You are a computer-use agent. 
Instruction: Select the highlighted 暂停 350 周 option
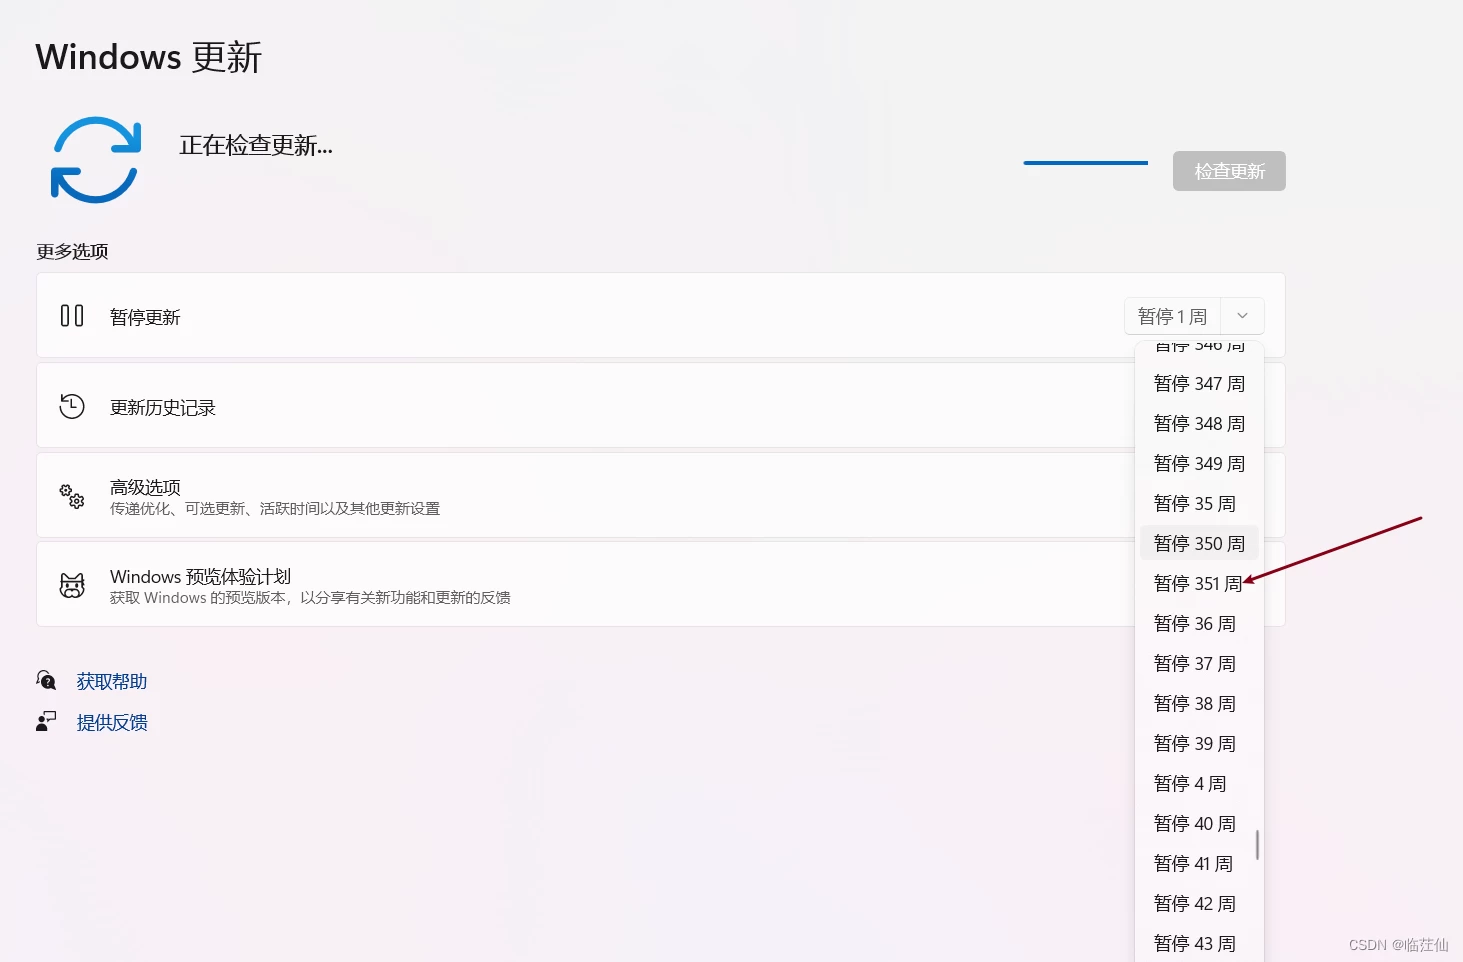click(x=1199, y=544)
